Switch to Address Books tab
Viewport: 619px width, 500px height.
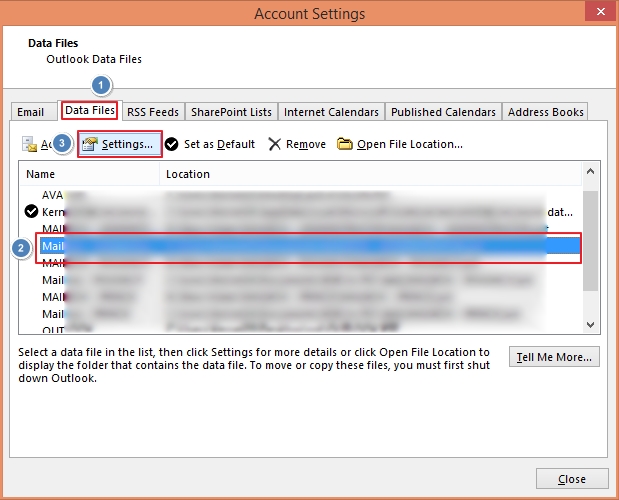[x=546, y=112]
